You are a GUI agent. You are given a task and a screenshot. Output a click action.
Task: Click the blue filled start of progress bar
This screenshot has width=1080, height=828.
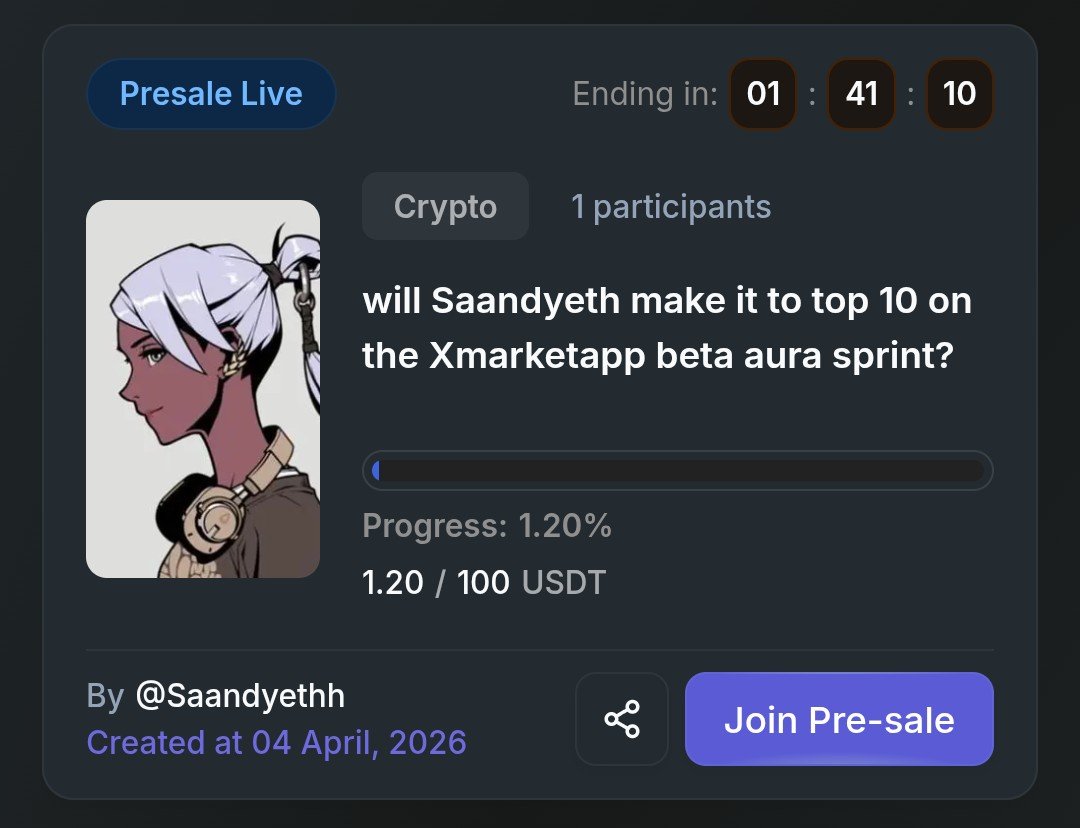(x=375, y=470)
